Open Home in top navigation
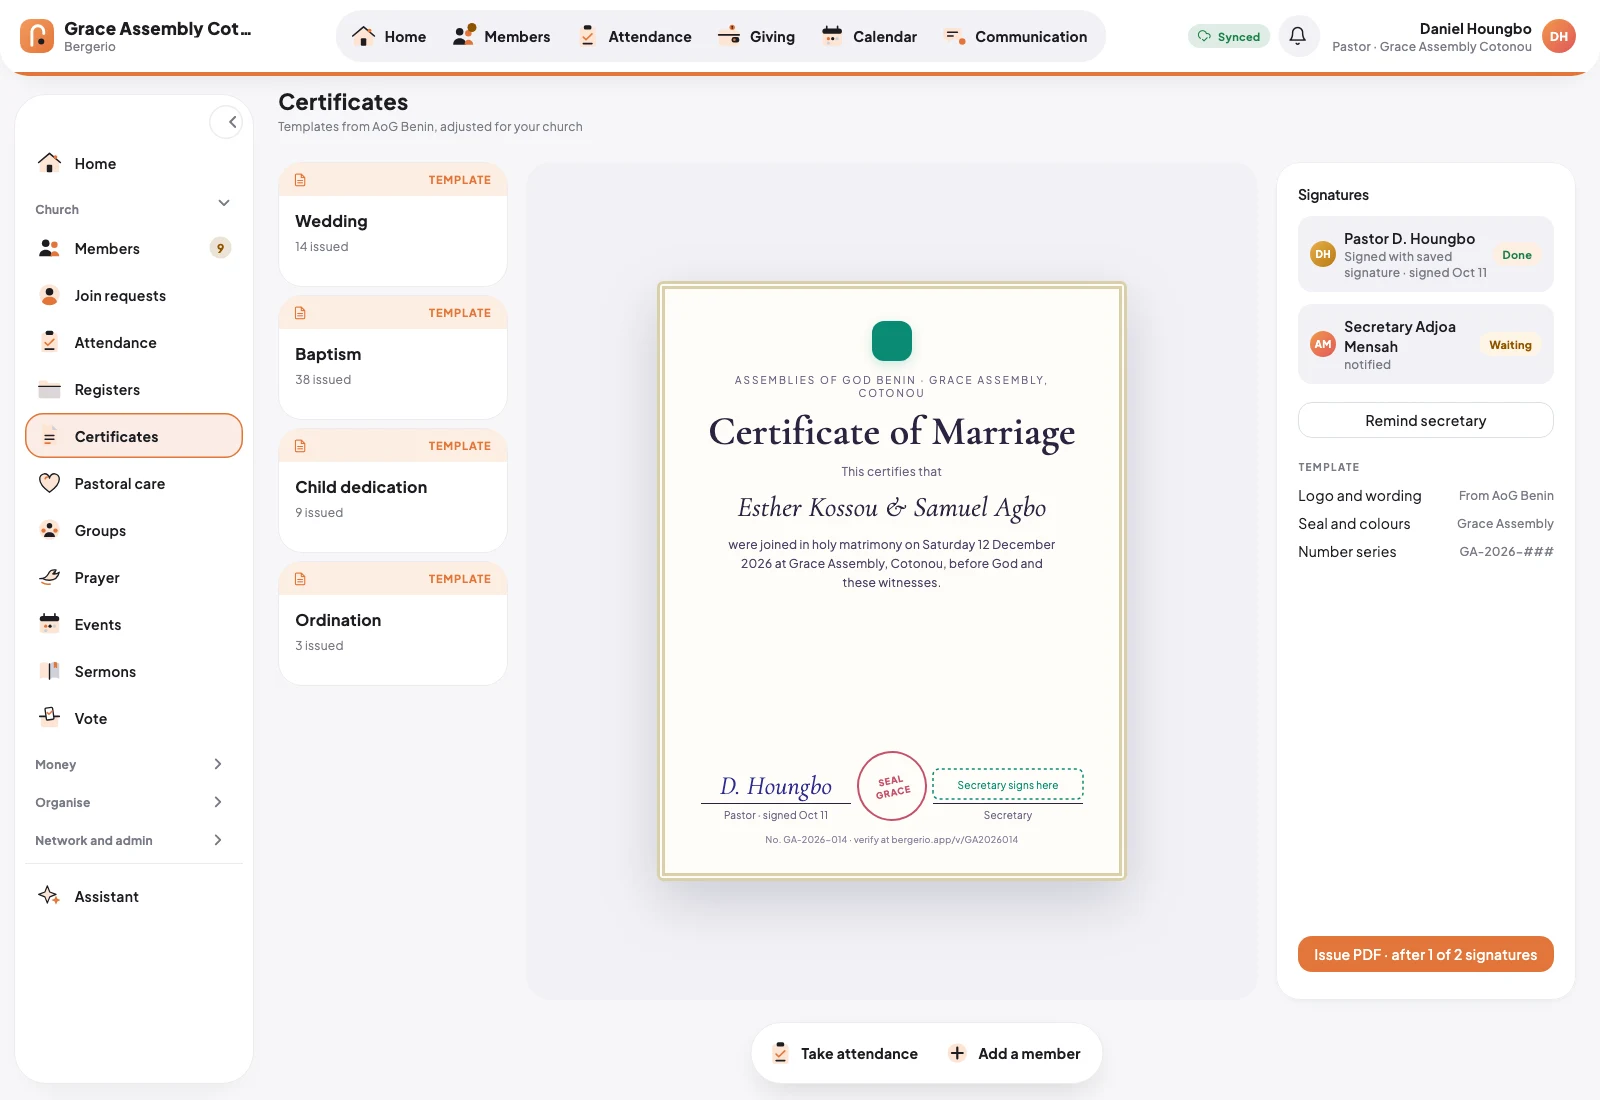This screenshot has width=1600, height=1100. 388,36
